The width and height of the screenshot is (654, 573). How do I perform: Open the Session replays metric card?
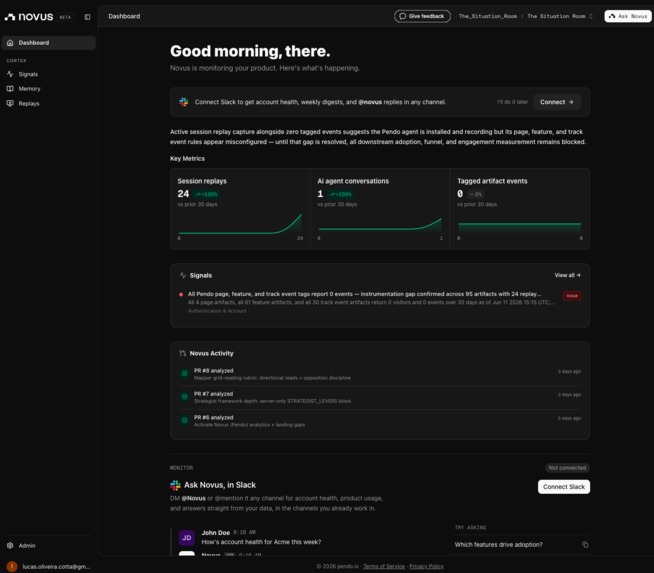point(240,209)
